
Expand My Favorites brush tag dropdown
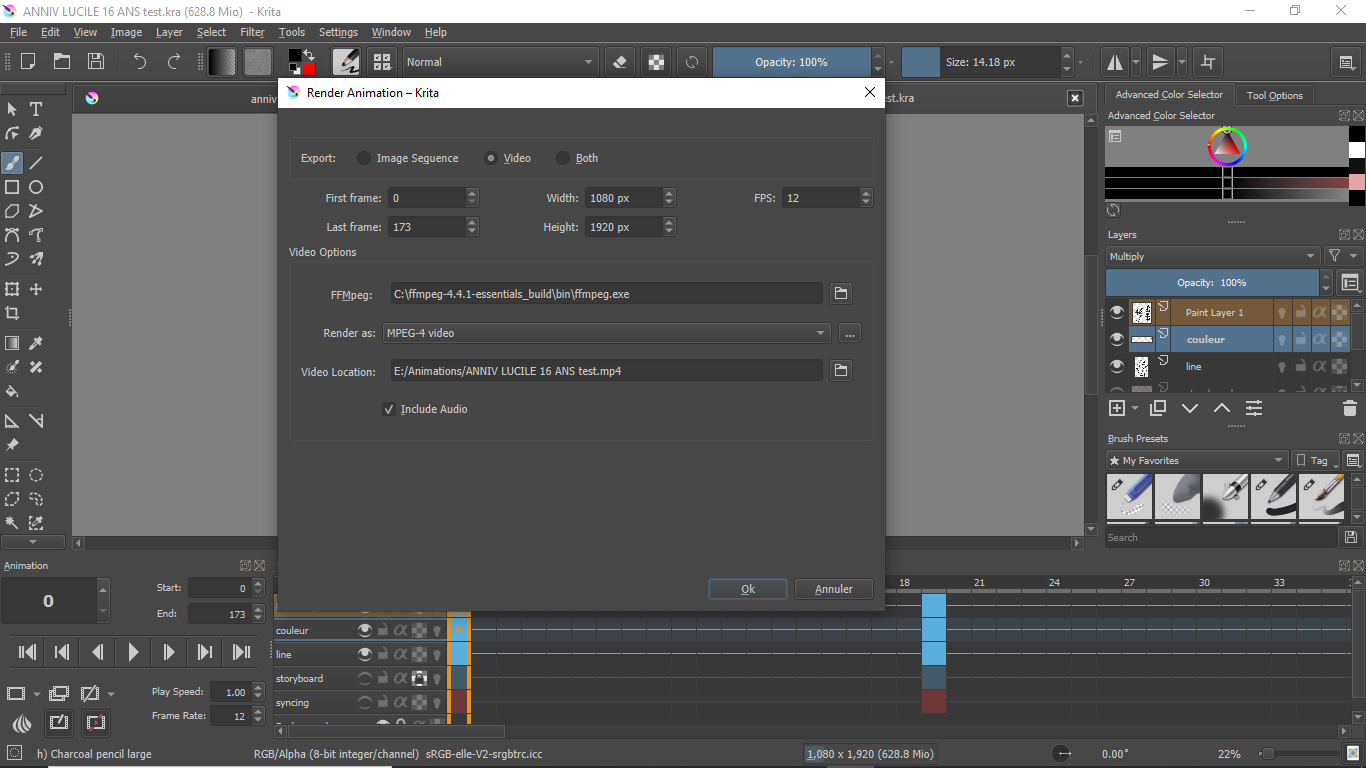pos(1196,461)
